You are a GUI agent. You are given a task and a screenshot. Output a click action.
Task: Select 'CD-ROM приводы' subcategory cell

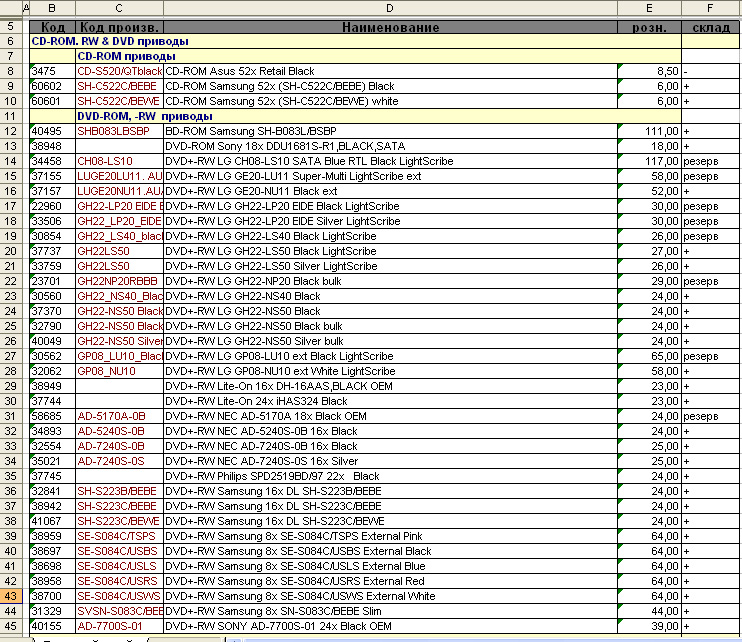click(x=379, y=56)
